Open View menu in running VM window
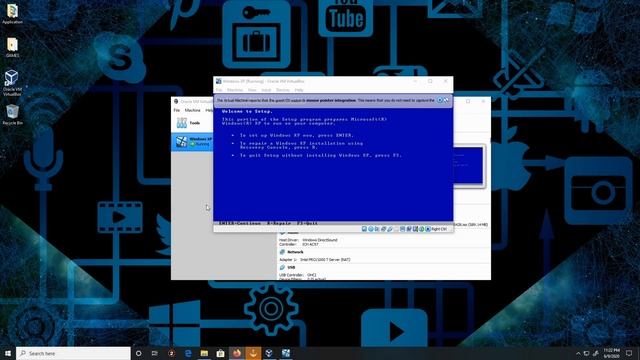This screenshot has width=640, height=360. pyautogui.click(x=252, y=90)
